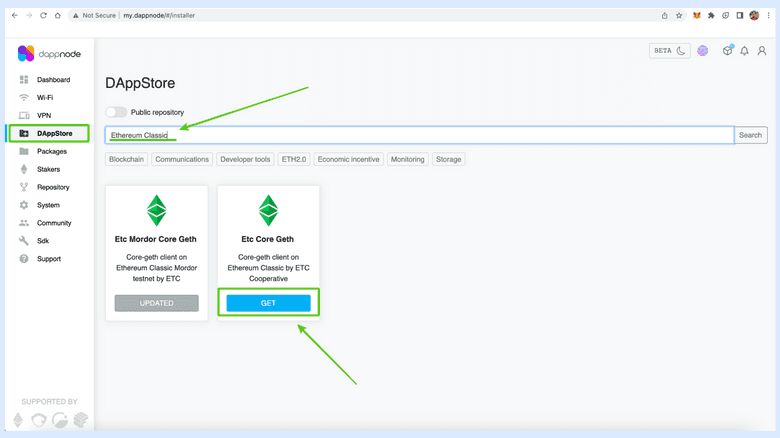This screenshot has height=438, width=780.
Task: Open the Etc Mordor Core Geth logo thumbnail
Action: [x=156, y=210]
